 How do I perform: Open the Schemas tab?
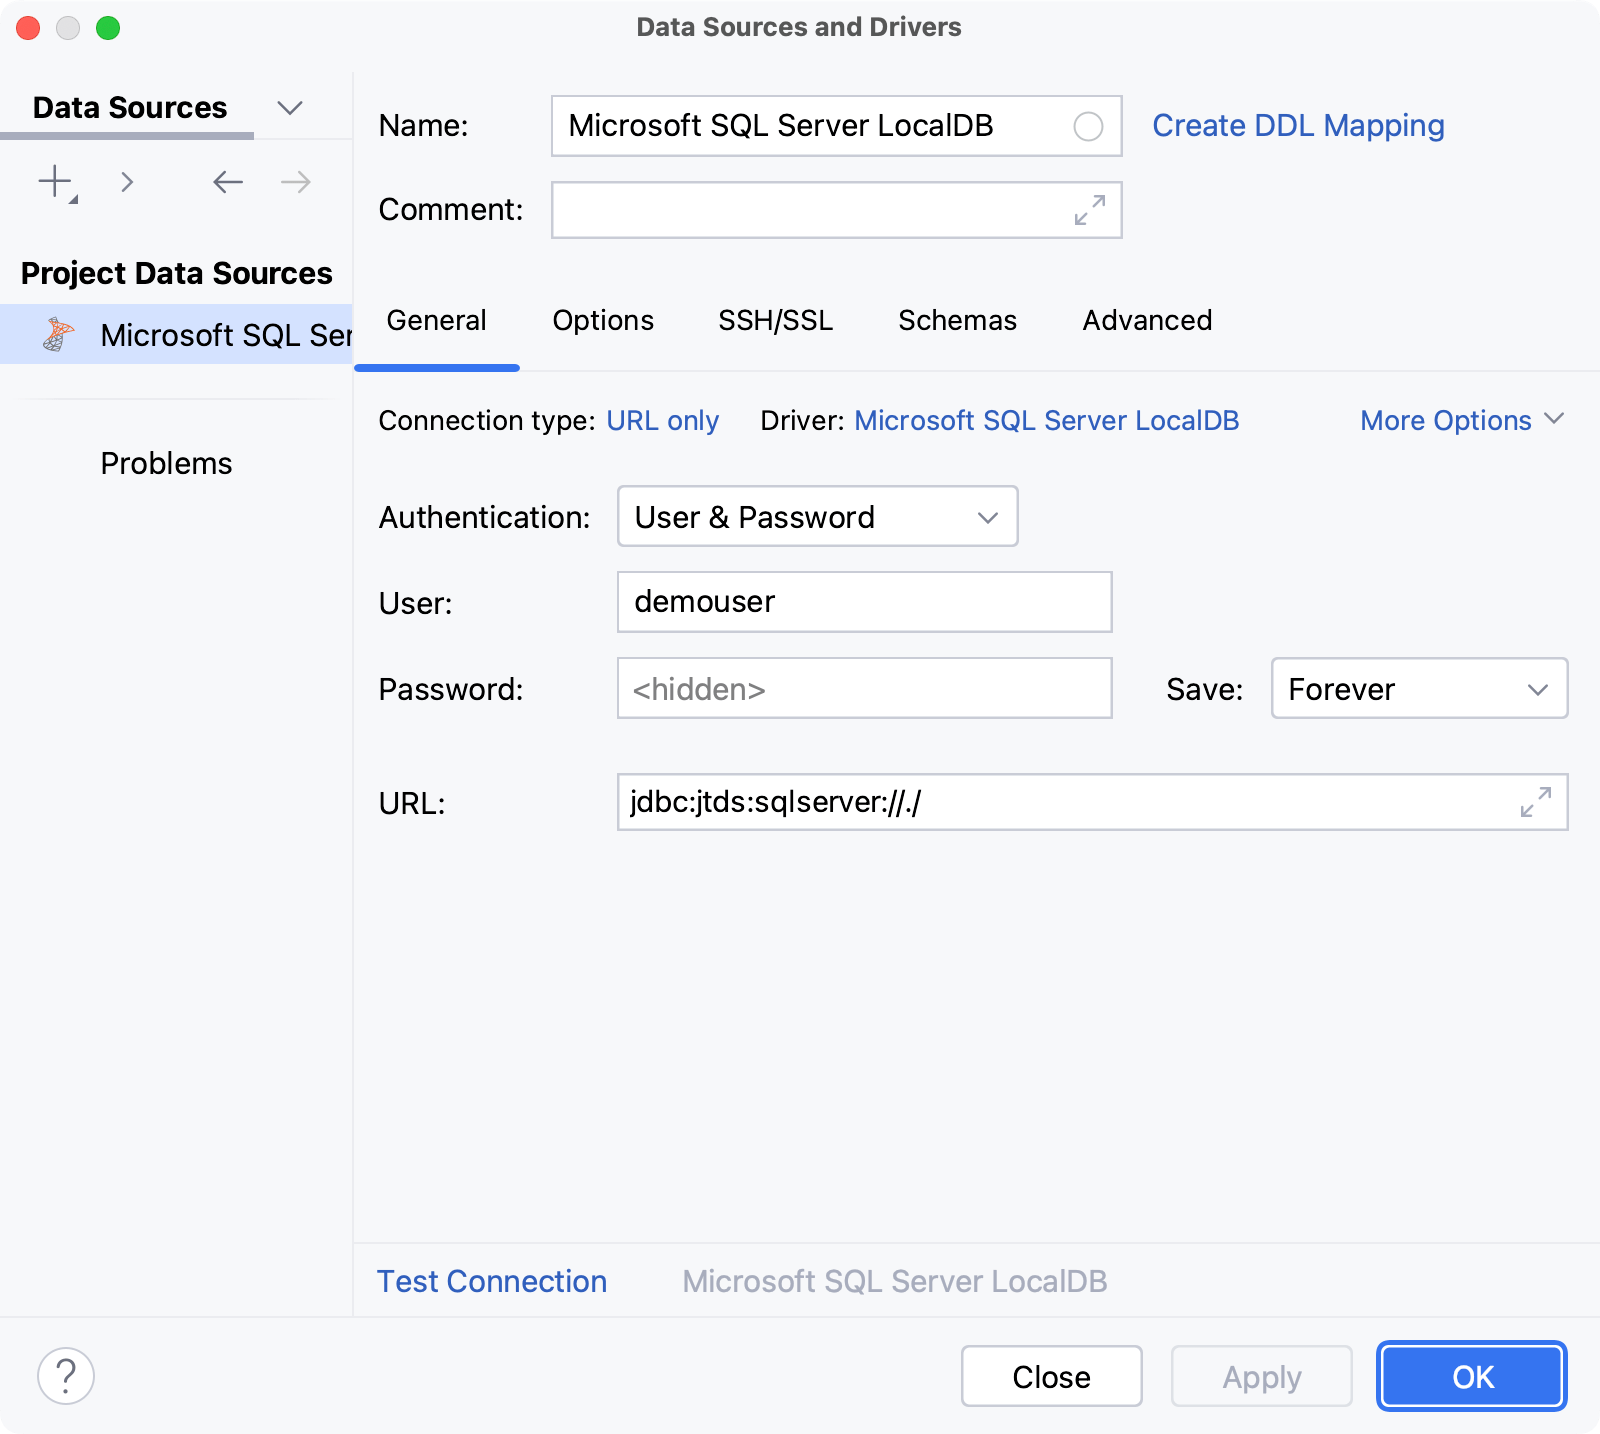[x=956, y=320]
